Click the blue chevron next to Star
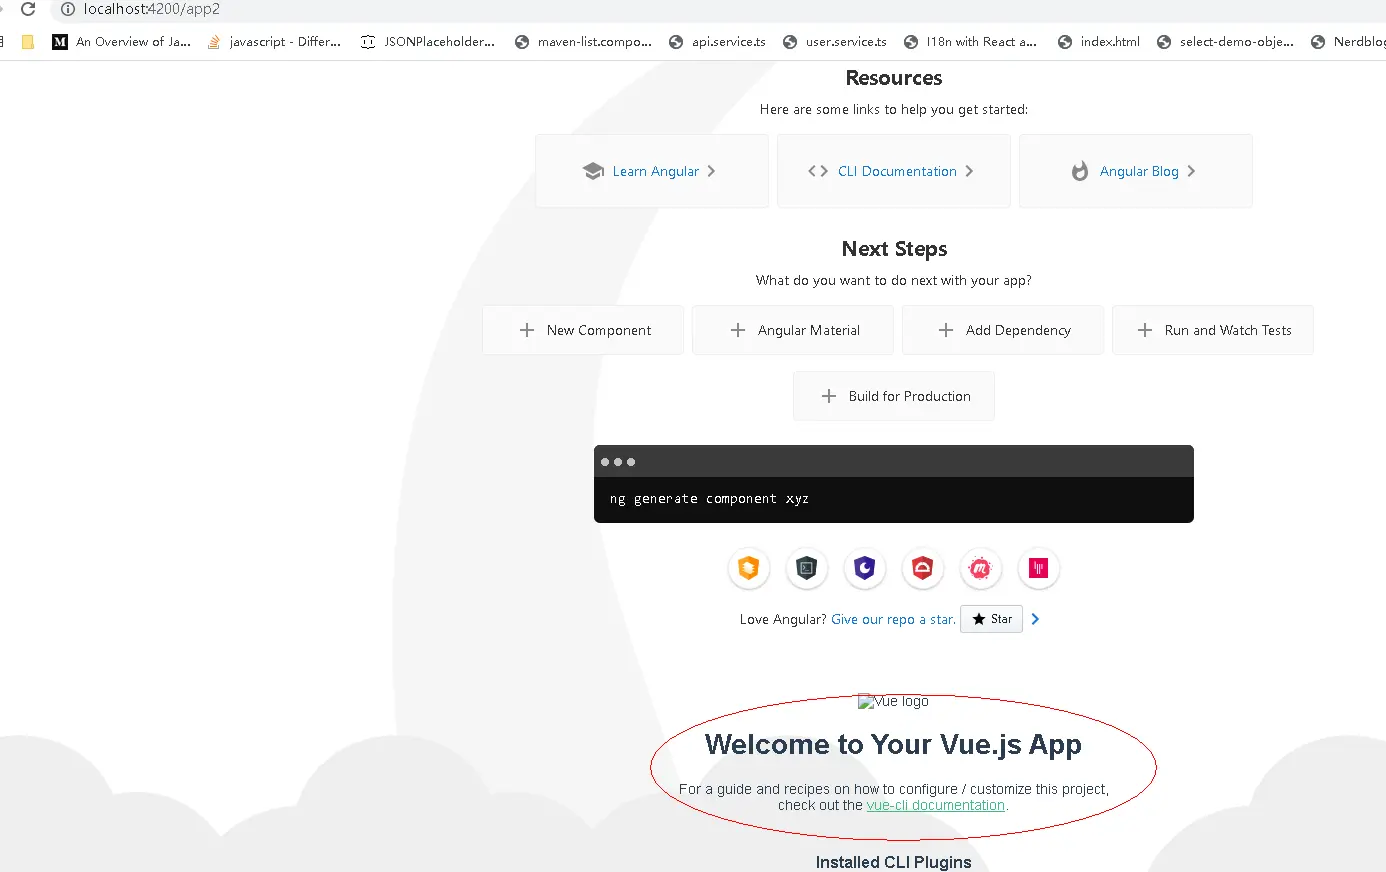The height and width of the screenshot is (872, 1386). point(1035,619)
